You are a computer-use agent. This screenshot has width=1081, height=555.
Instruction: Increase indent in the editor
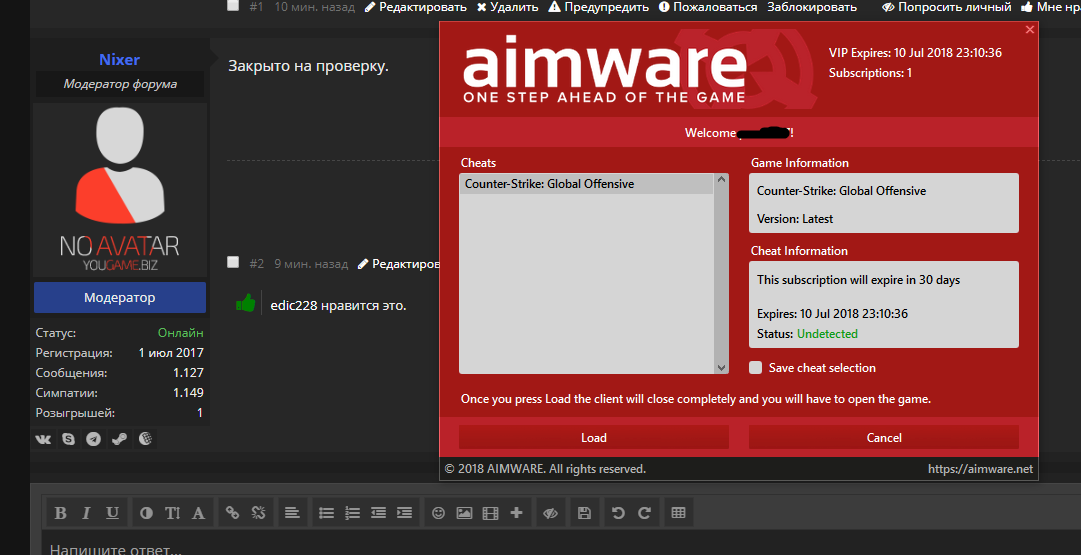click(405, 513)
